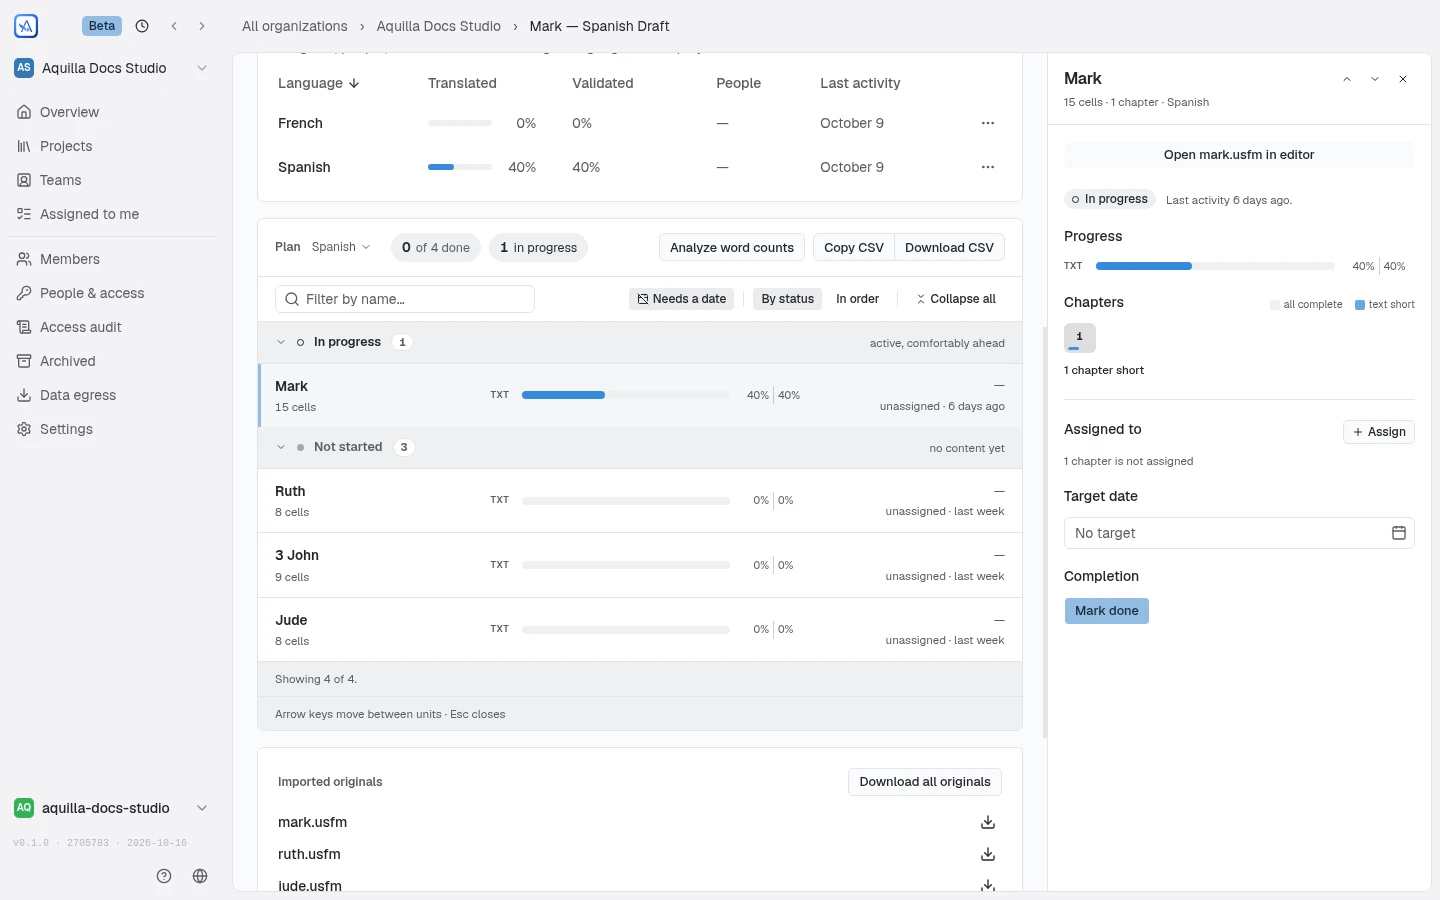Open Projects in the sidebar

point(112,146)
